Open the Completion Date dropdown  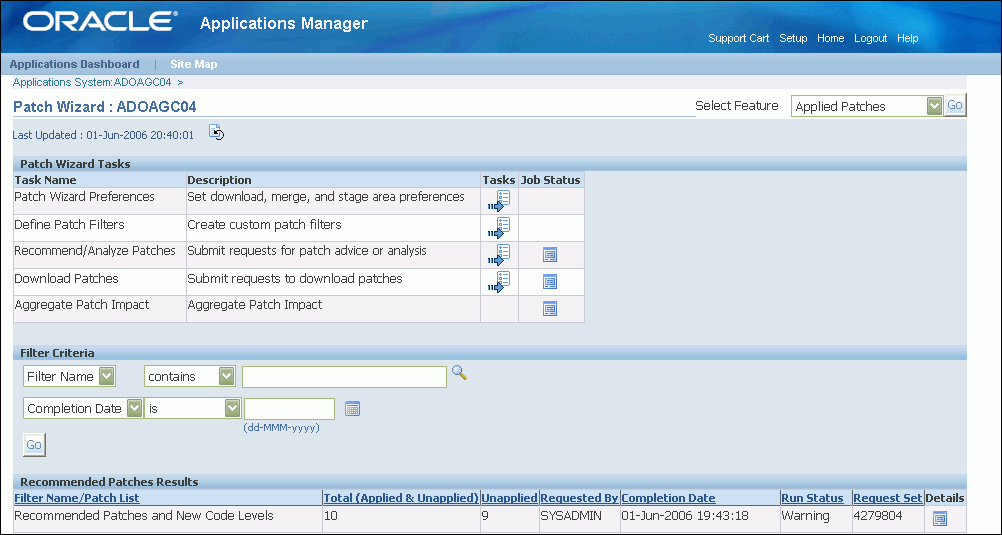[83, 408]
